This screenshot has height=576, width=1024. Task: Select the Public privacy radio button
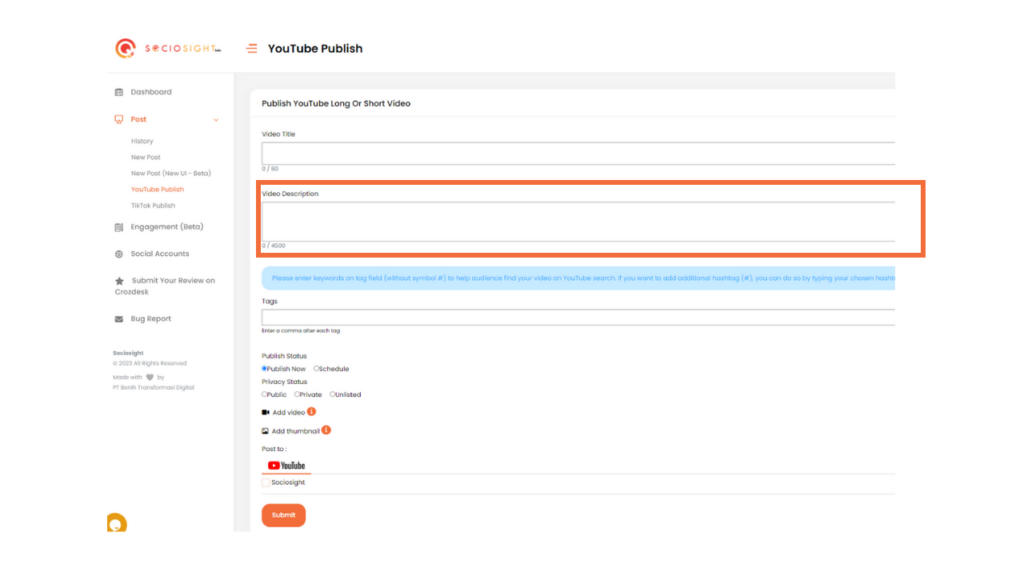[x=264, y=394]
